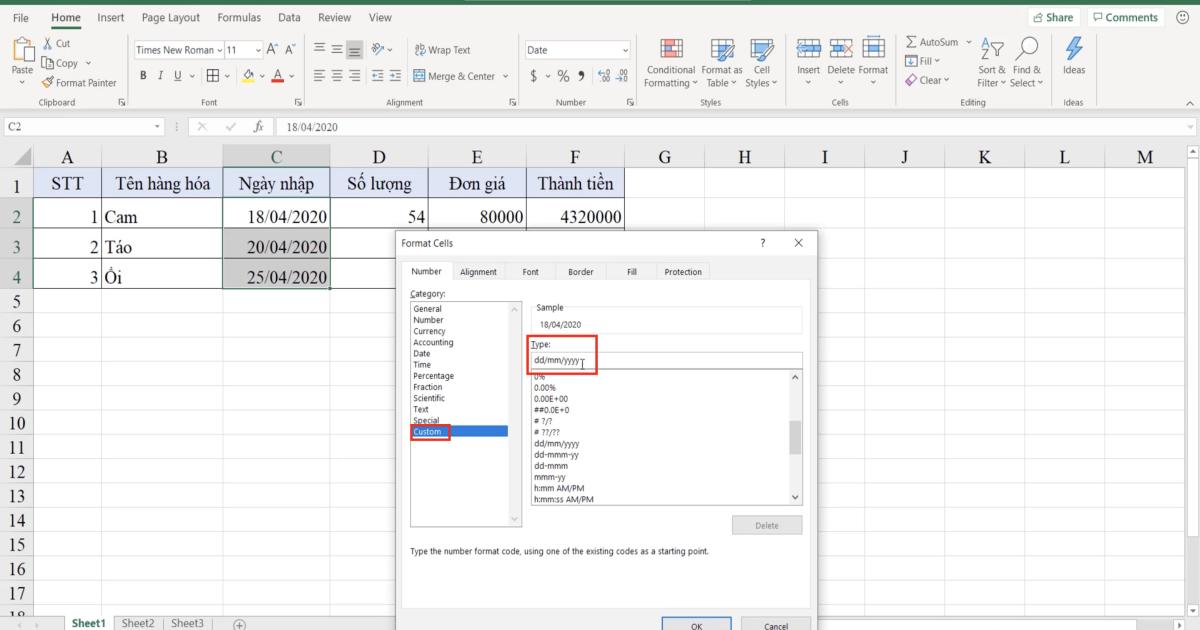Click OK in the Format Cells dialog
Viewport: 1200px width, 630px height.
(696, 624)
